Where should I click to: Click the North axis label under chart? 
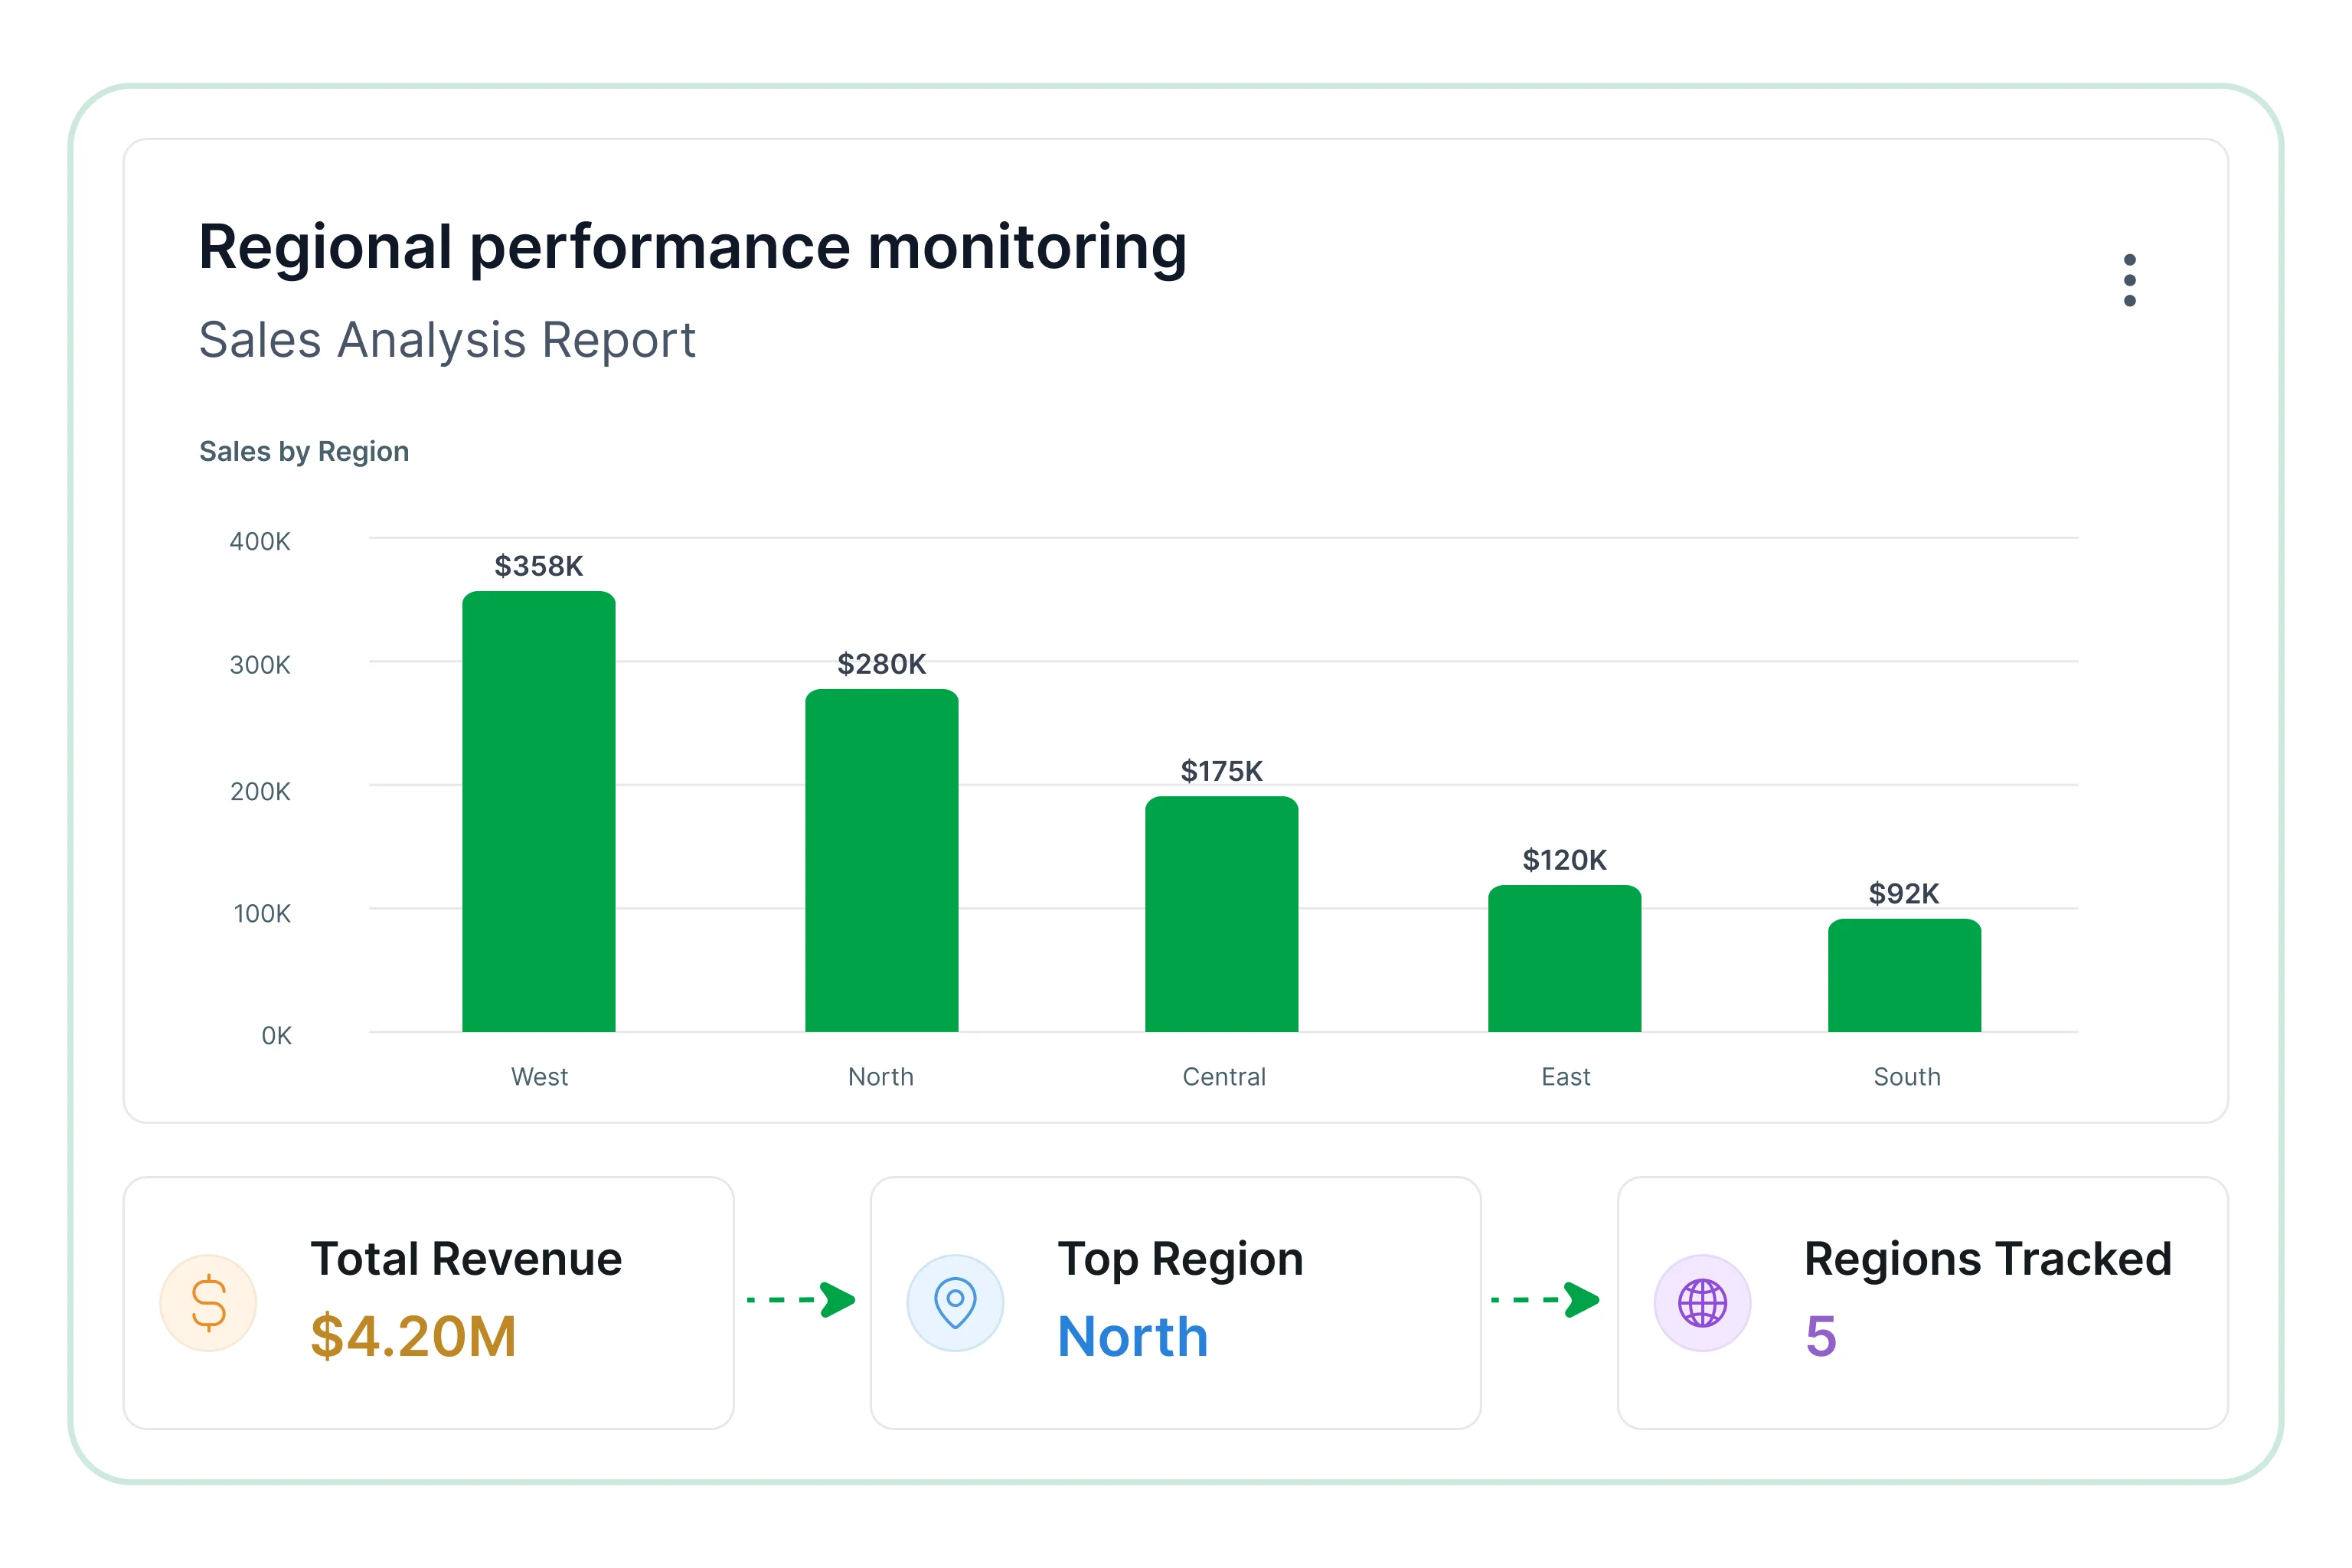(881, 1077)
